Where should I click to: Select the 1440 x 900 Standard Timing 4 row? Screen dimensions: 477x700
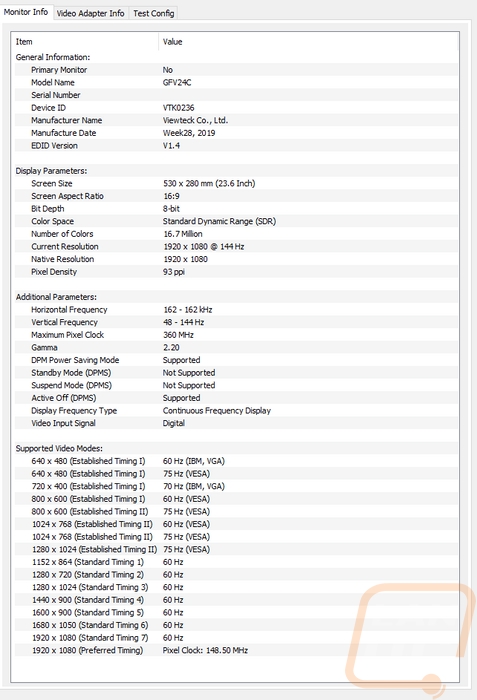click(x=236, y=600)
